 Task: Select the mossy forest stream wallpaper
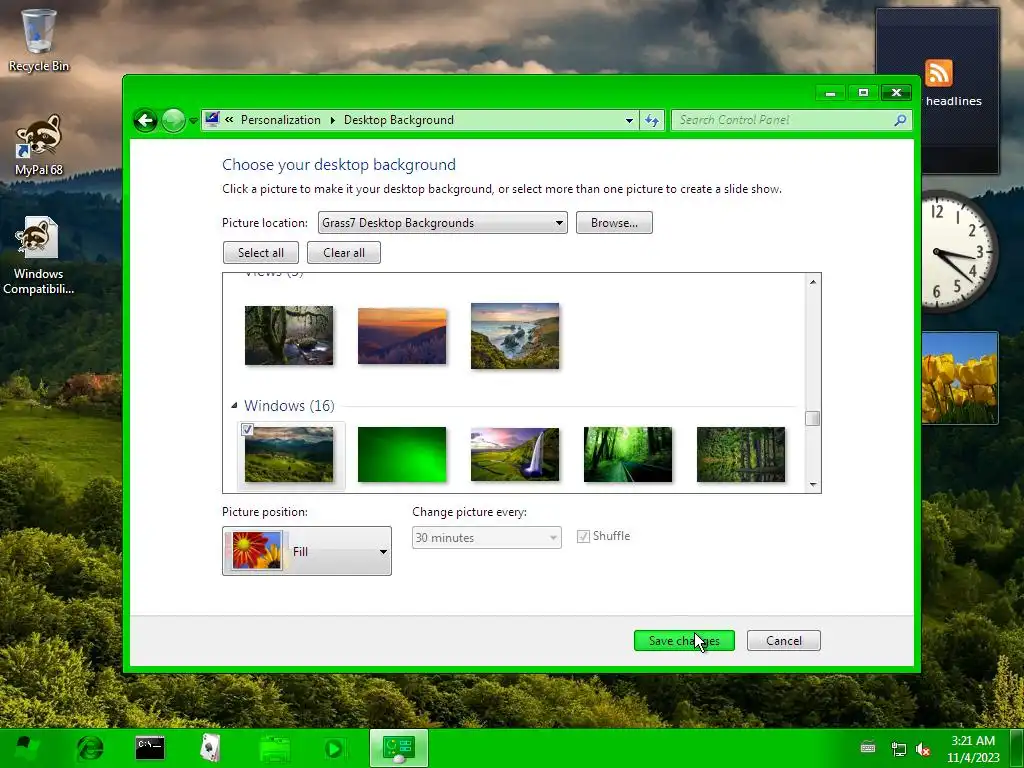click(x=289, y=335)
